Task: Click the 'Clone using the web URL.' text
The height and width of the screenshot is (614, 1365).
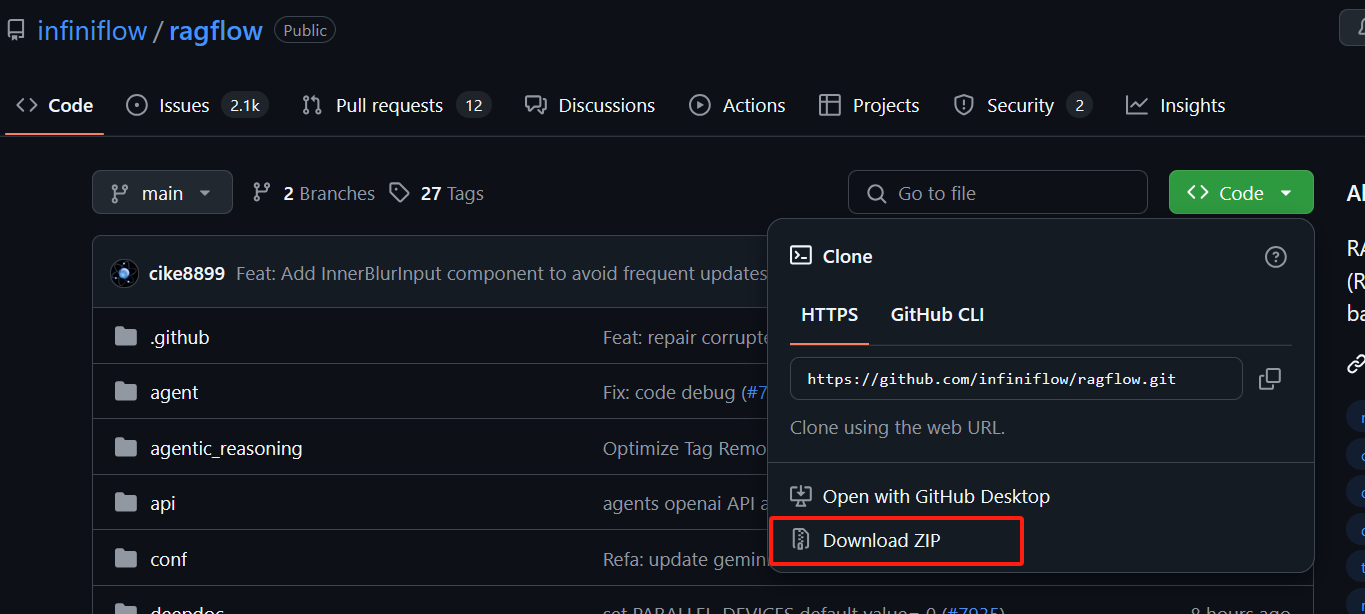Action: click(897, 427)
